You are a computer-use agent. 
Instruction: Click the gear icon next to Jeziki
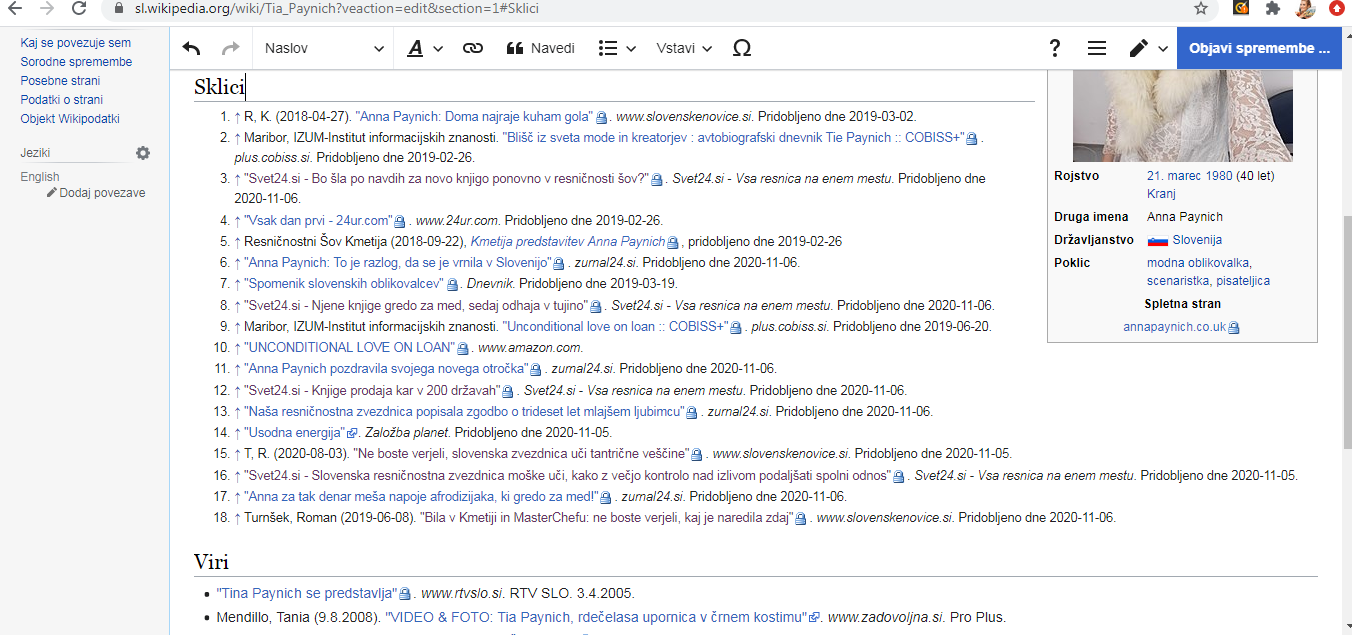tap(142, 152)
